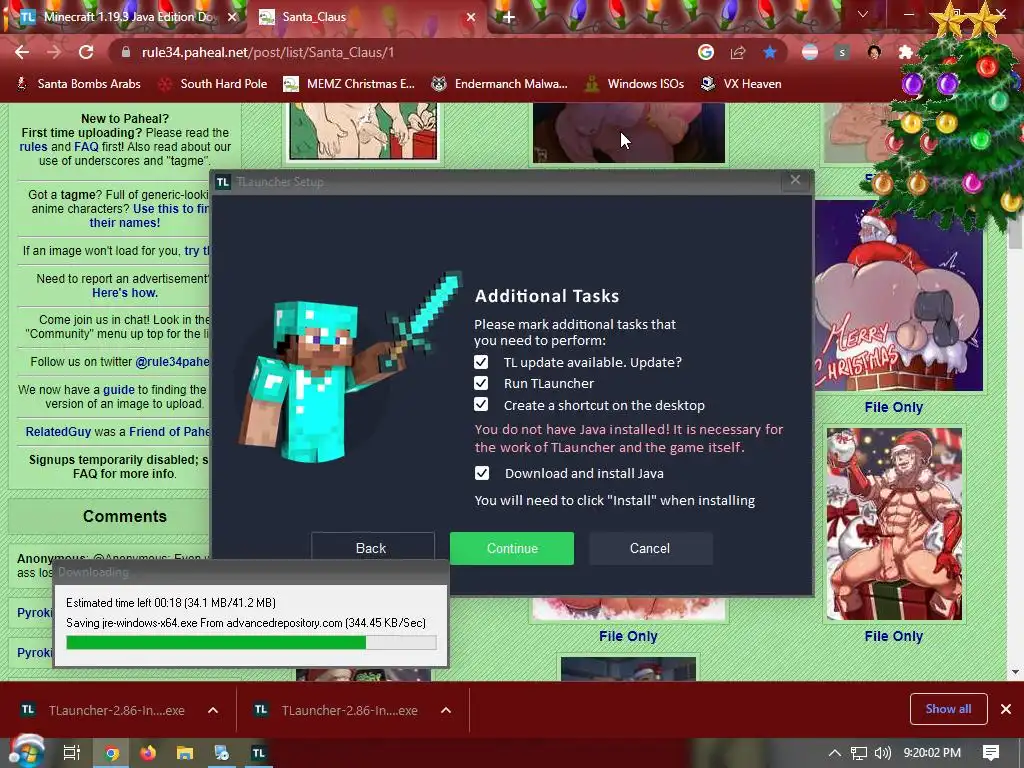This screenshot has width=1024, height=768.
Task: Open the Here's how link
Action: [125, 293]
